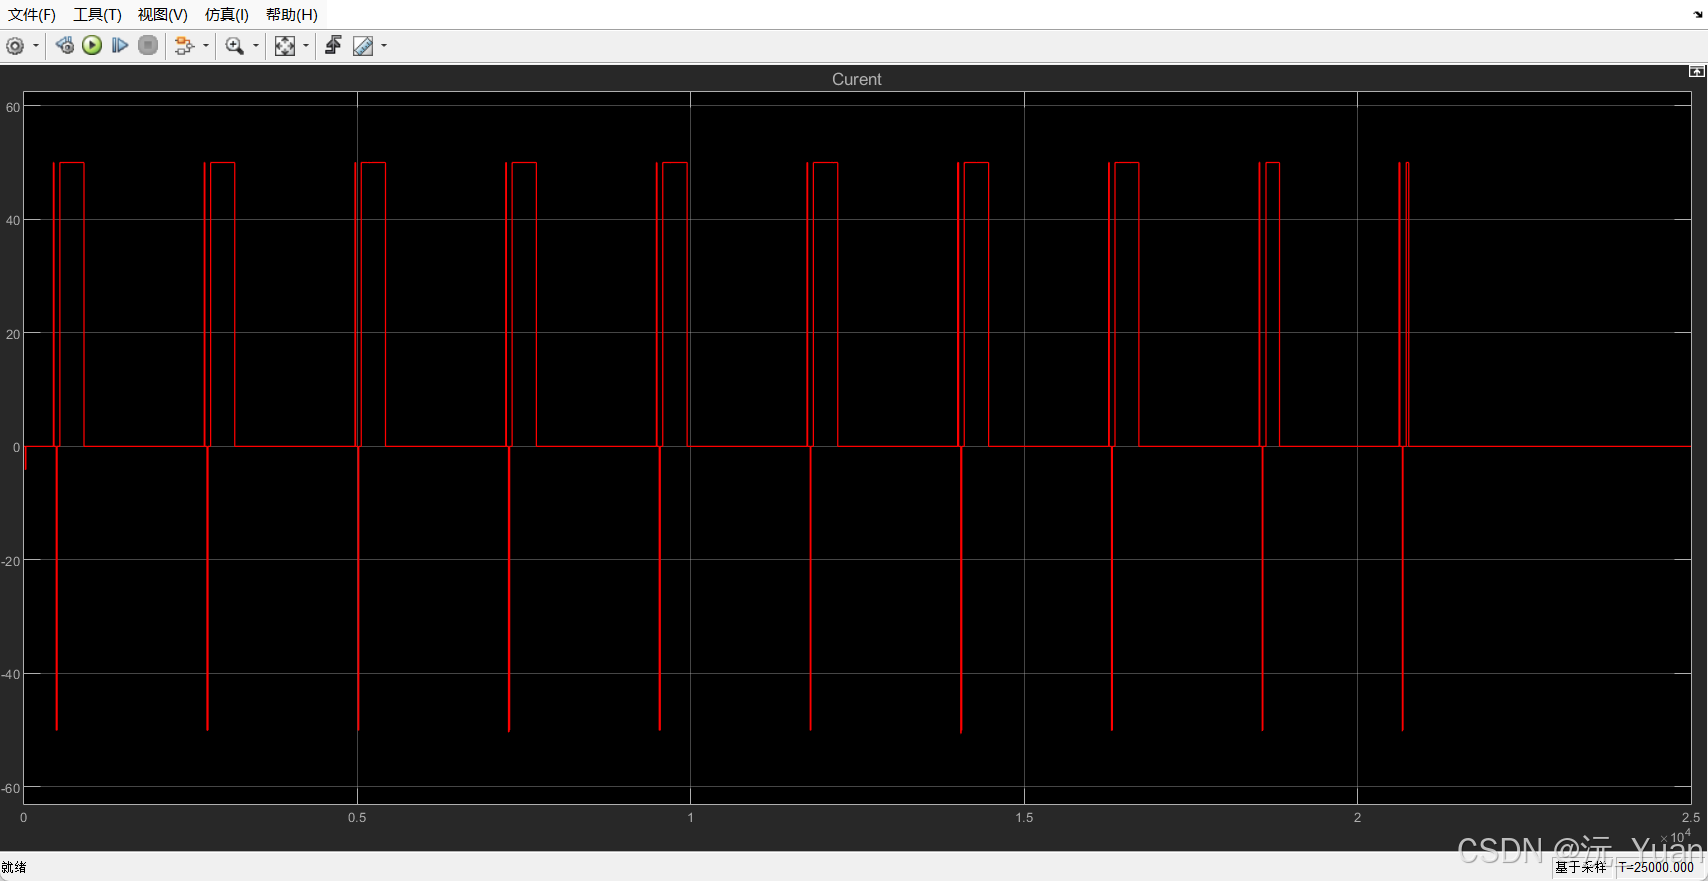
Task: Click the dock arrow at top right
Action: 1697,14
